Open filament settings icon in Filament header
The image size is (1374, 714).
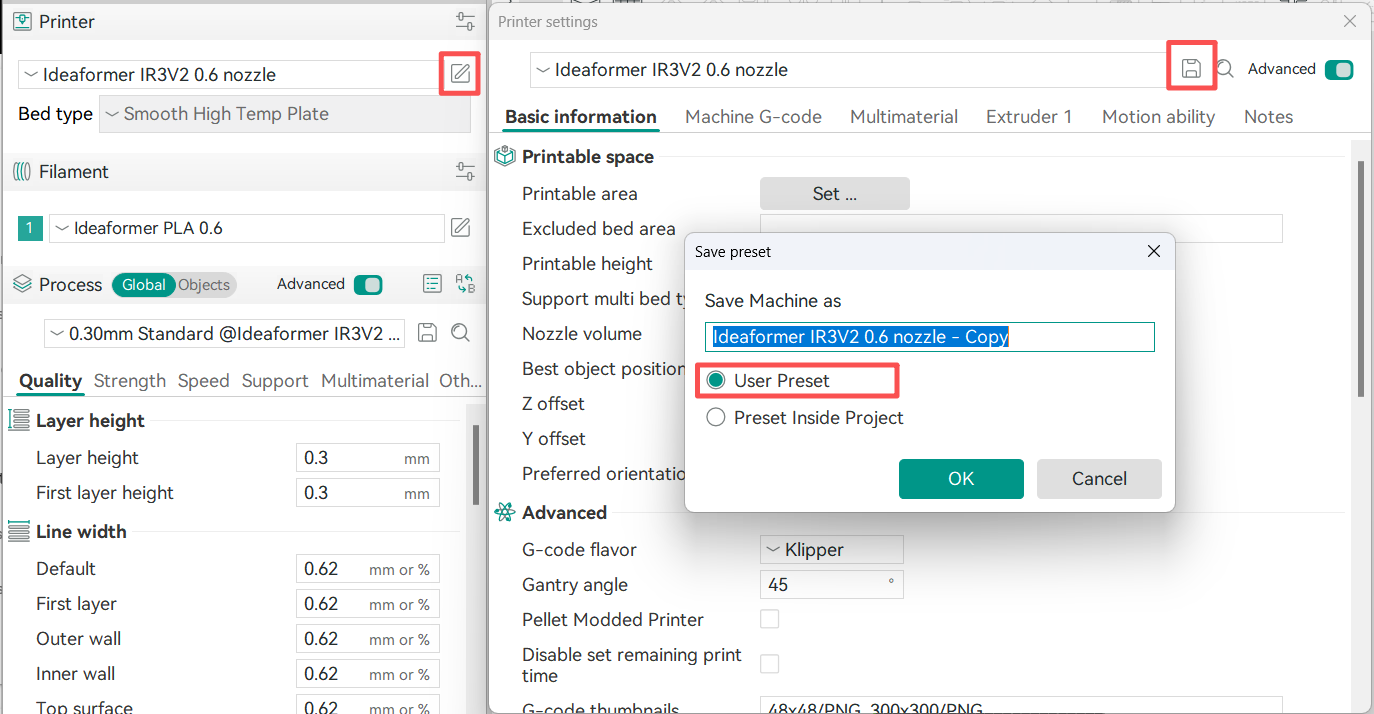(465, 171)
